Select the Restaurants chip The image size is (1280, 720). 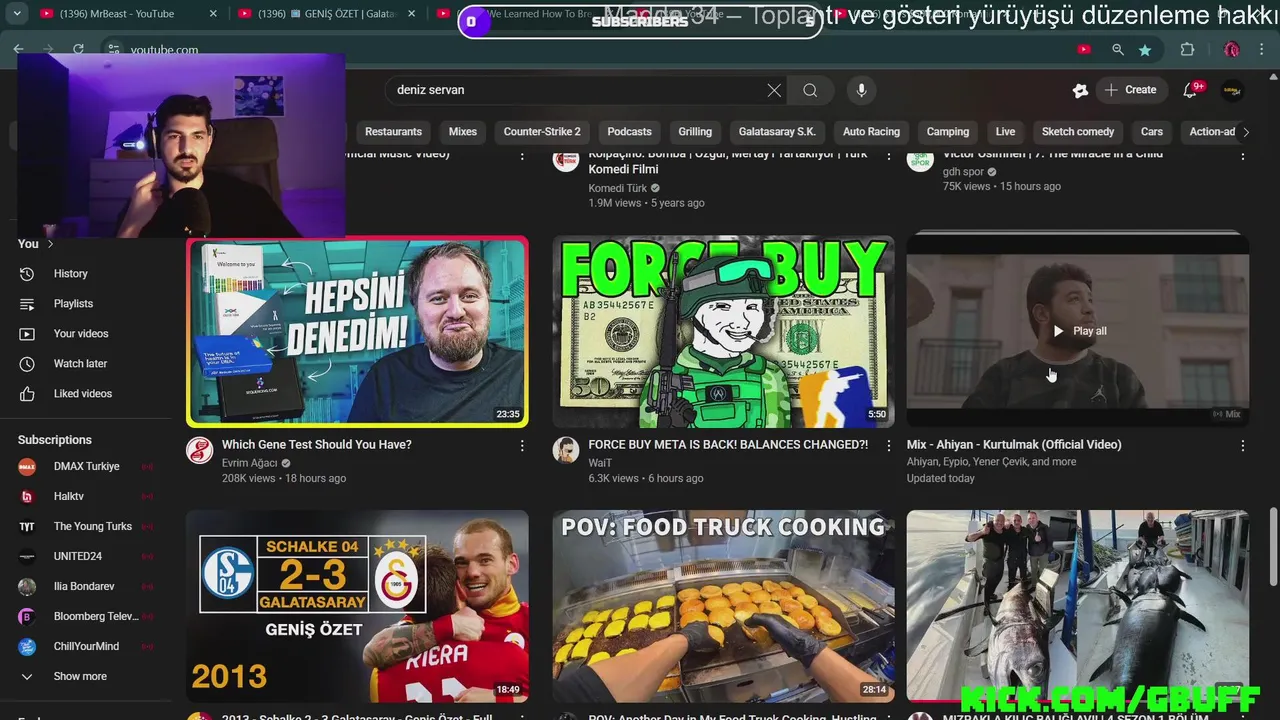click(x=393, y=132)
